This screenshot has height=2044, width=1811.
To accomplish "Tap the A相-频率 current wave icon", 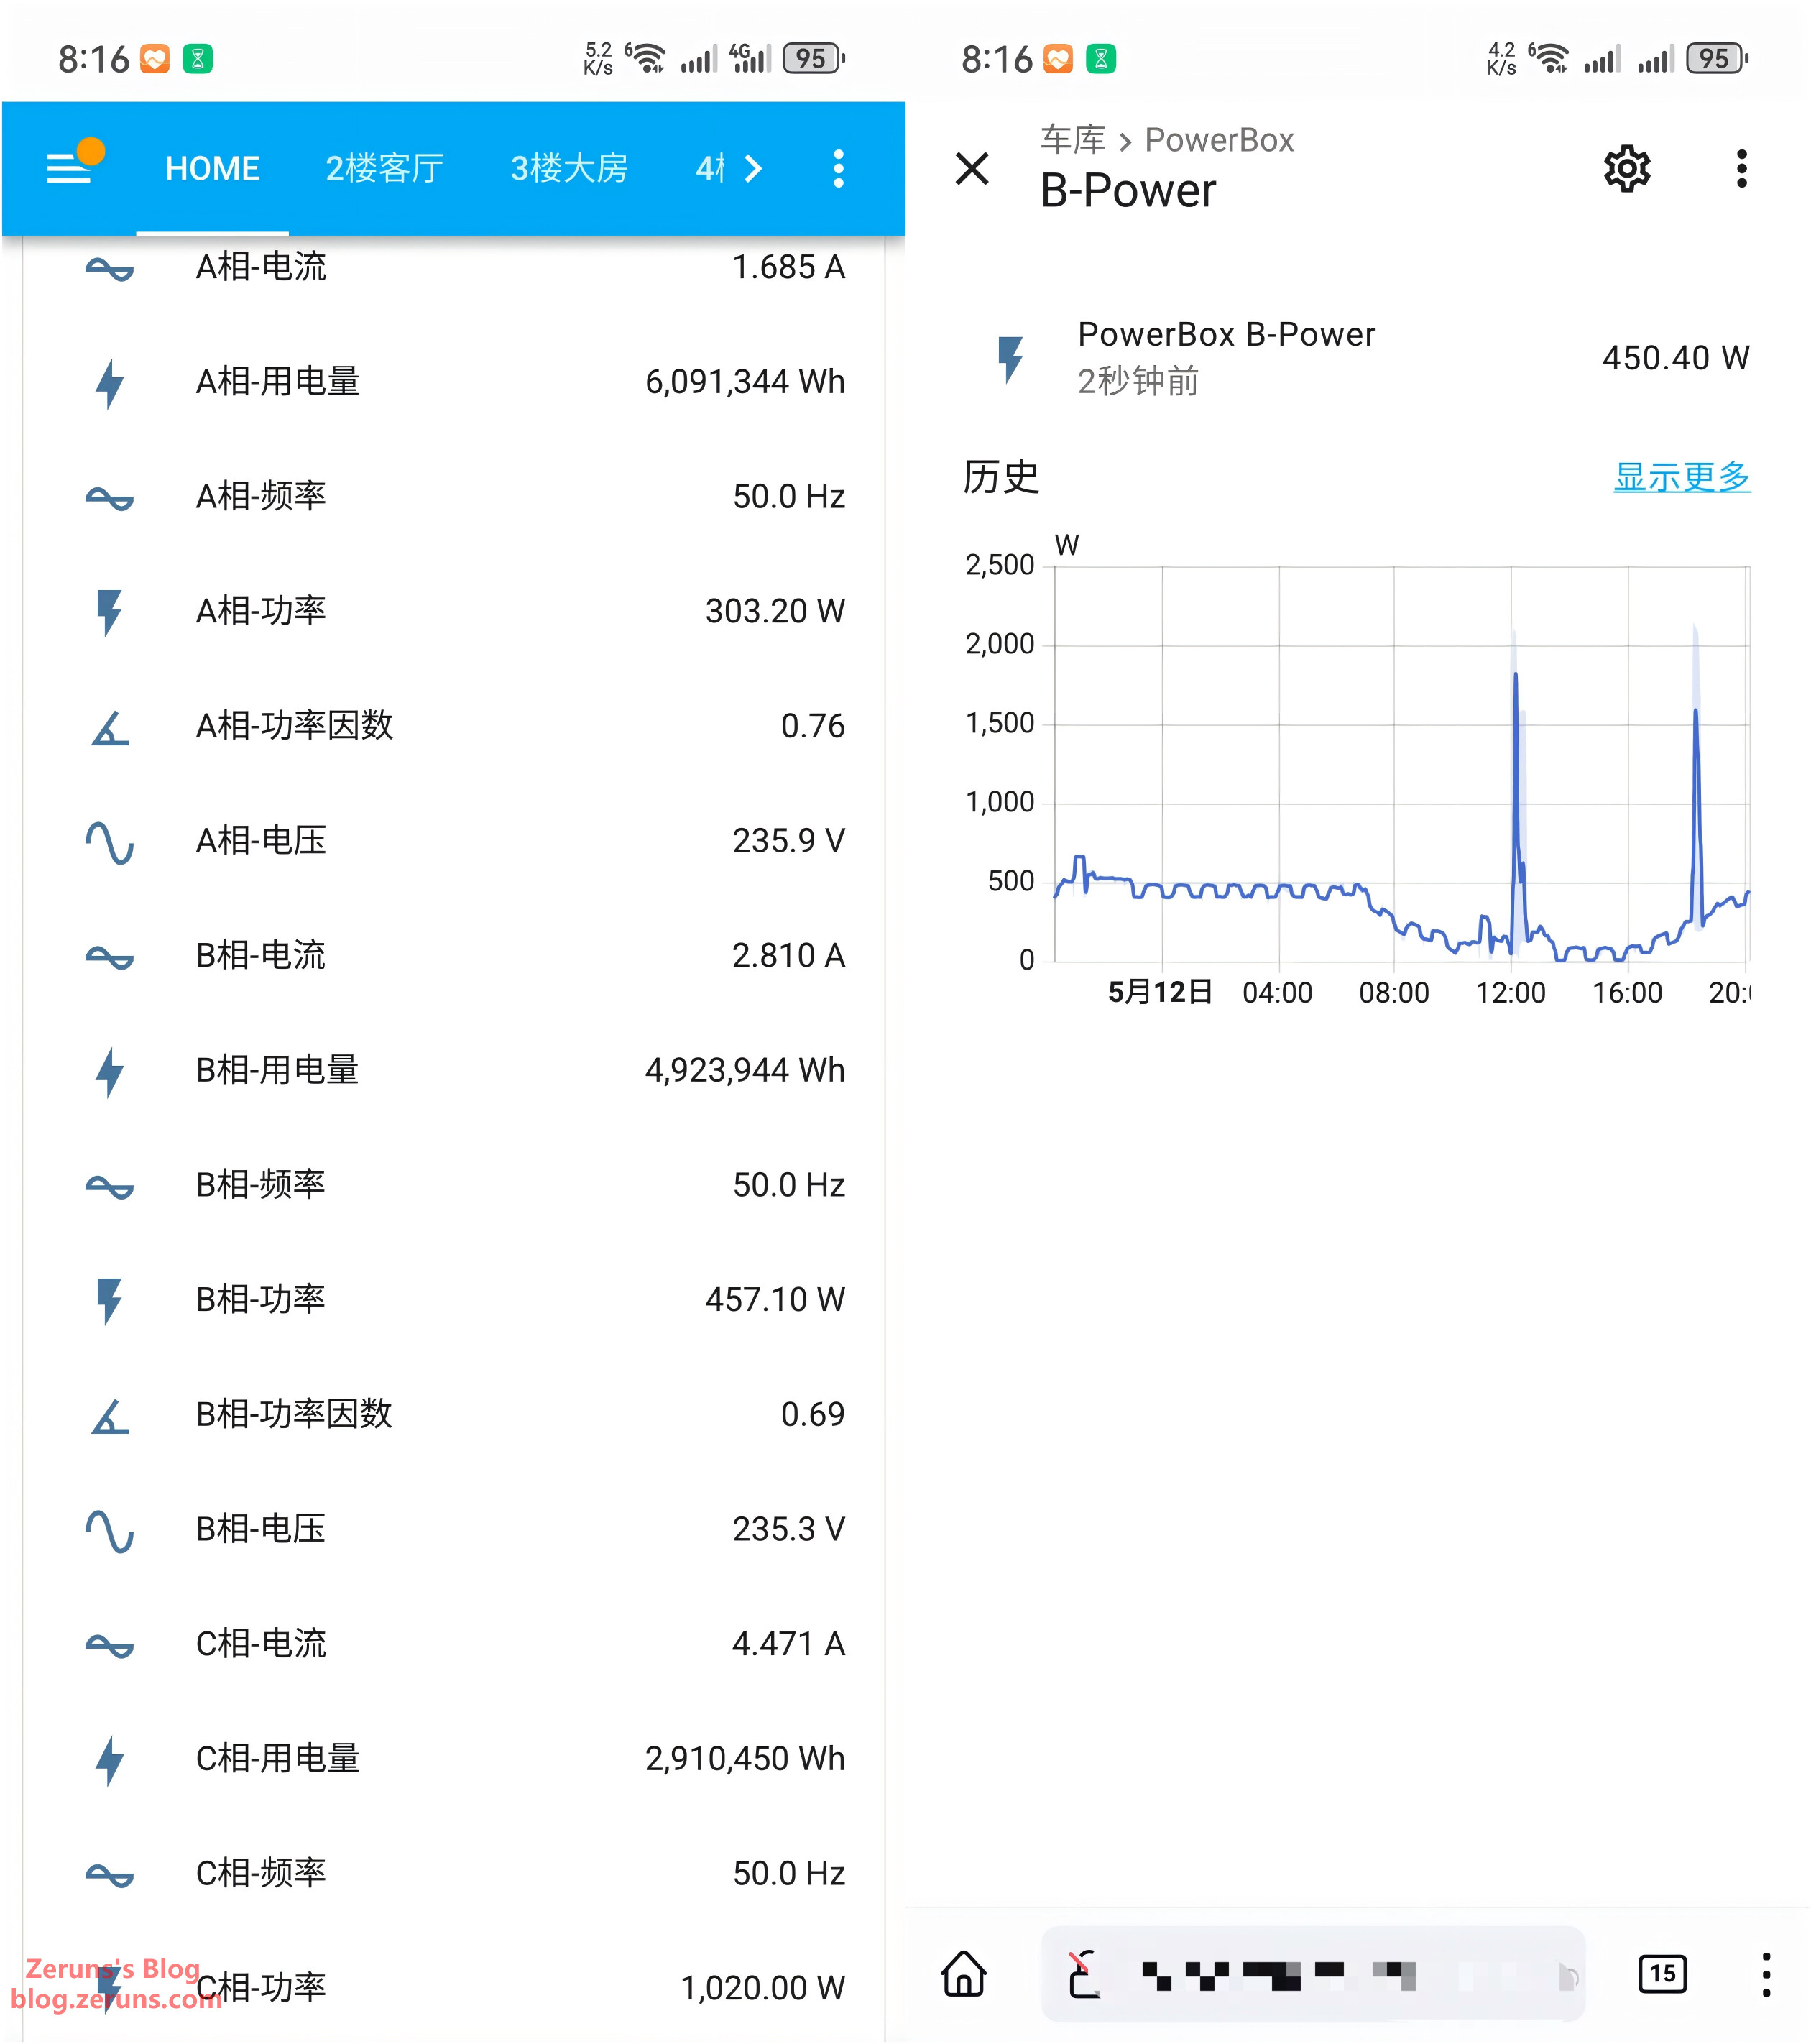I will pyautogui.click(x=109, y=497).
